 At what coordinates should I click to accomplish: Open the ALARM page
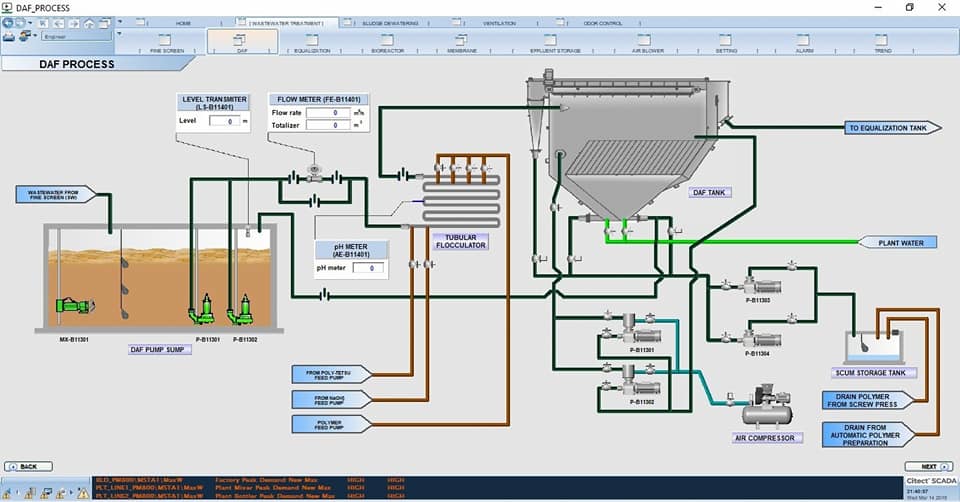tap(804, 43)
